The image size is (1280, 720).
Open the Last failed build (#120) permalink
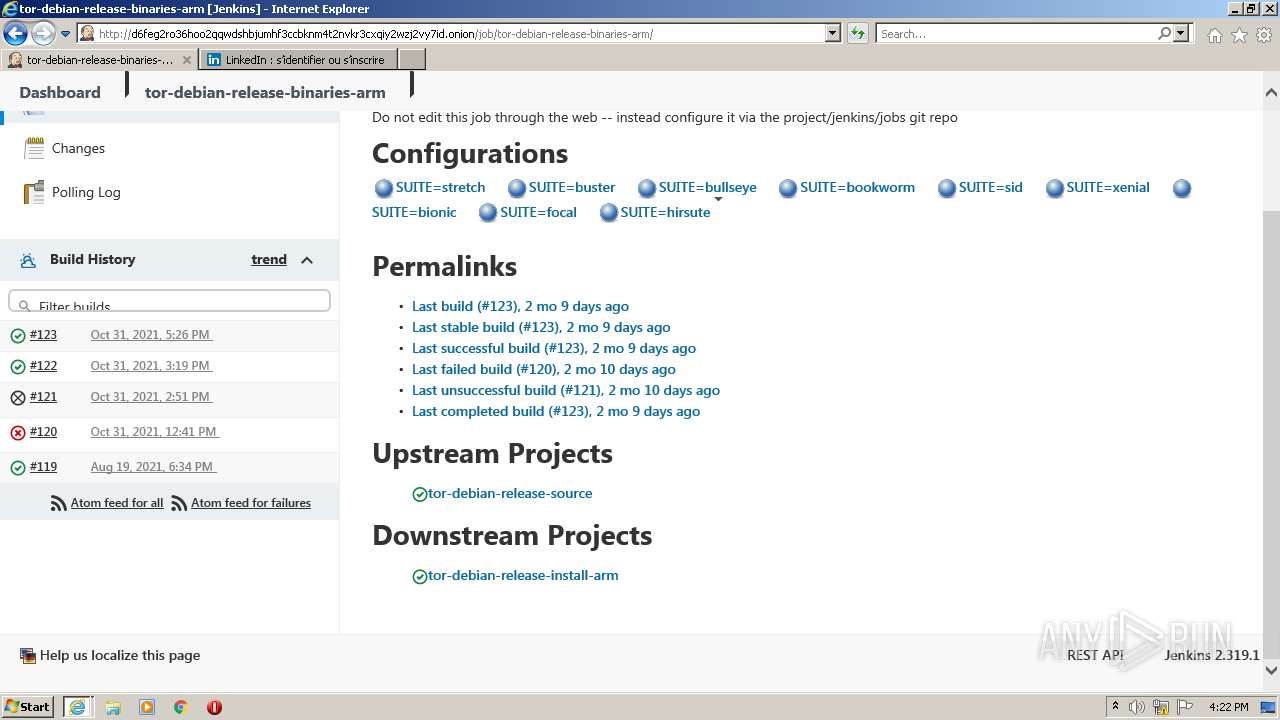[x=544, y=369]
